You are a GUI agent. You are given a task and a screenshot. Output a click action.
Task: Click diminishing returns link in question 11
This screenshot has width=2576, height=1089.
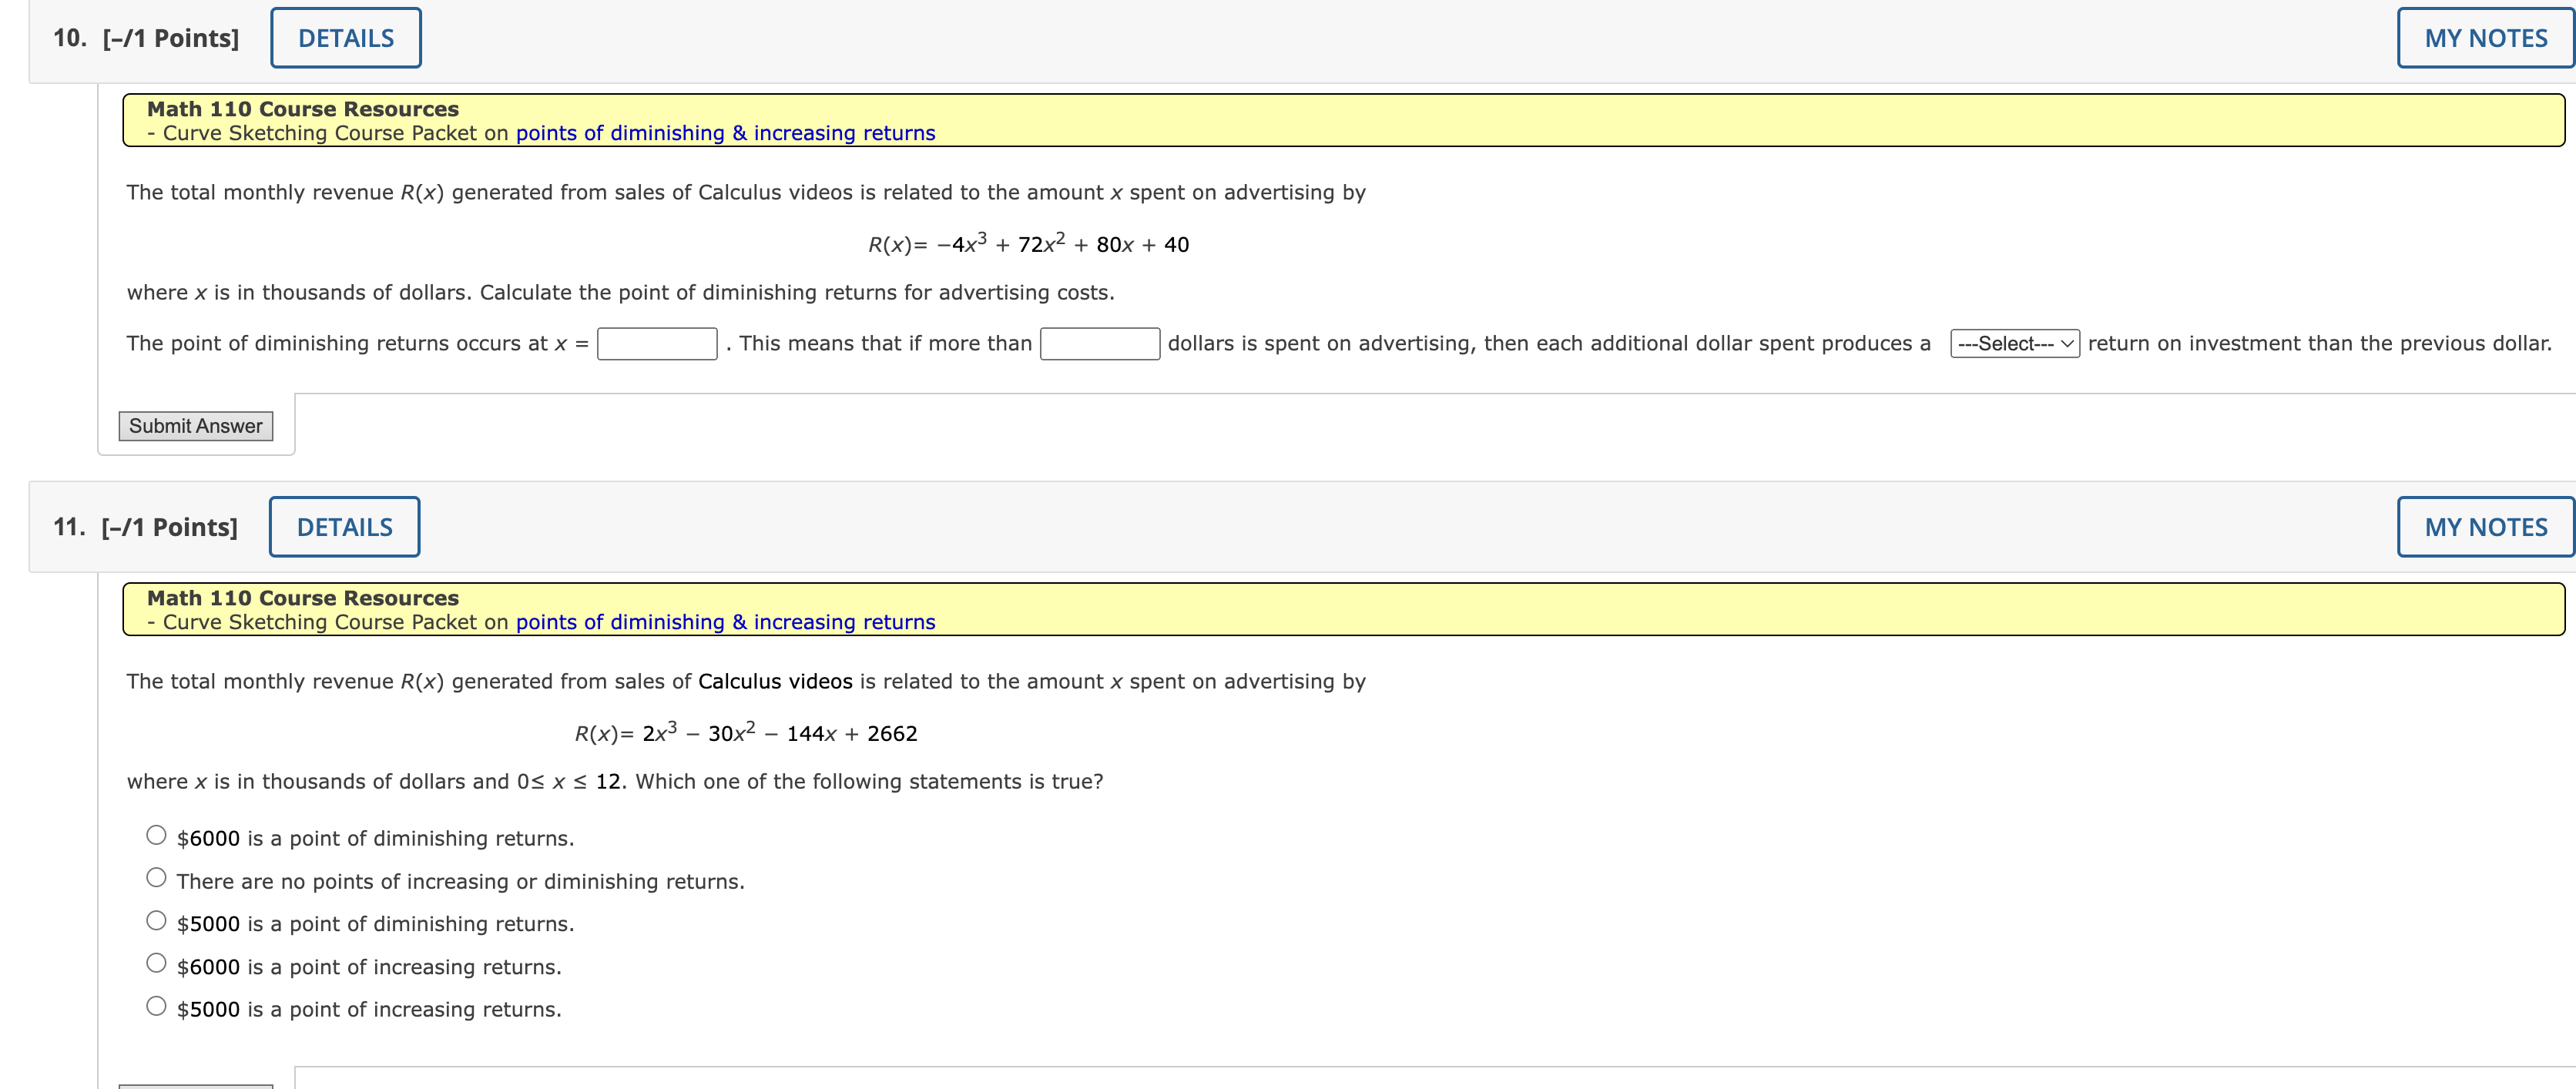point(724,622)
